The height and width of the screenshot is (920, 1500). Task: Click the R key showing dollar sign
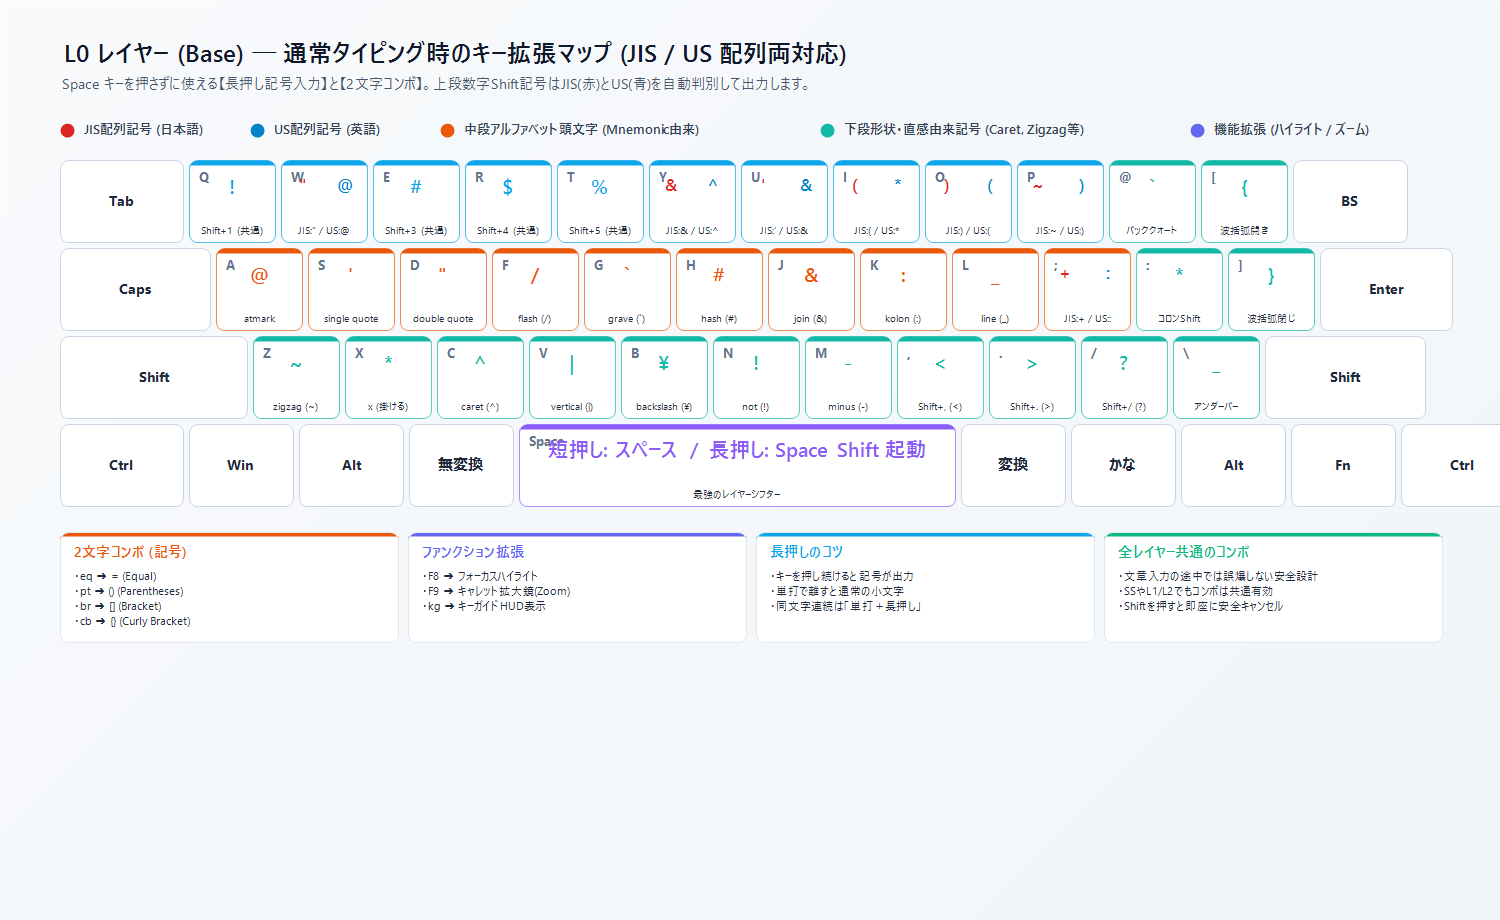(508, 201)
